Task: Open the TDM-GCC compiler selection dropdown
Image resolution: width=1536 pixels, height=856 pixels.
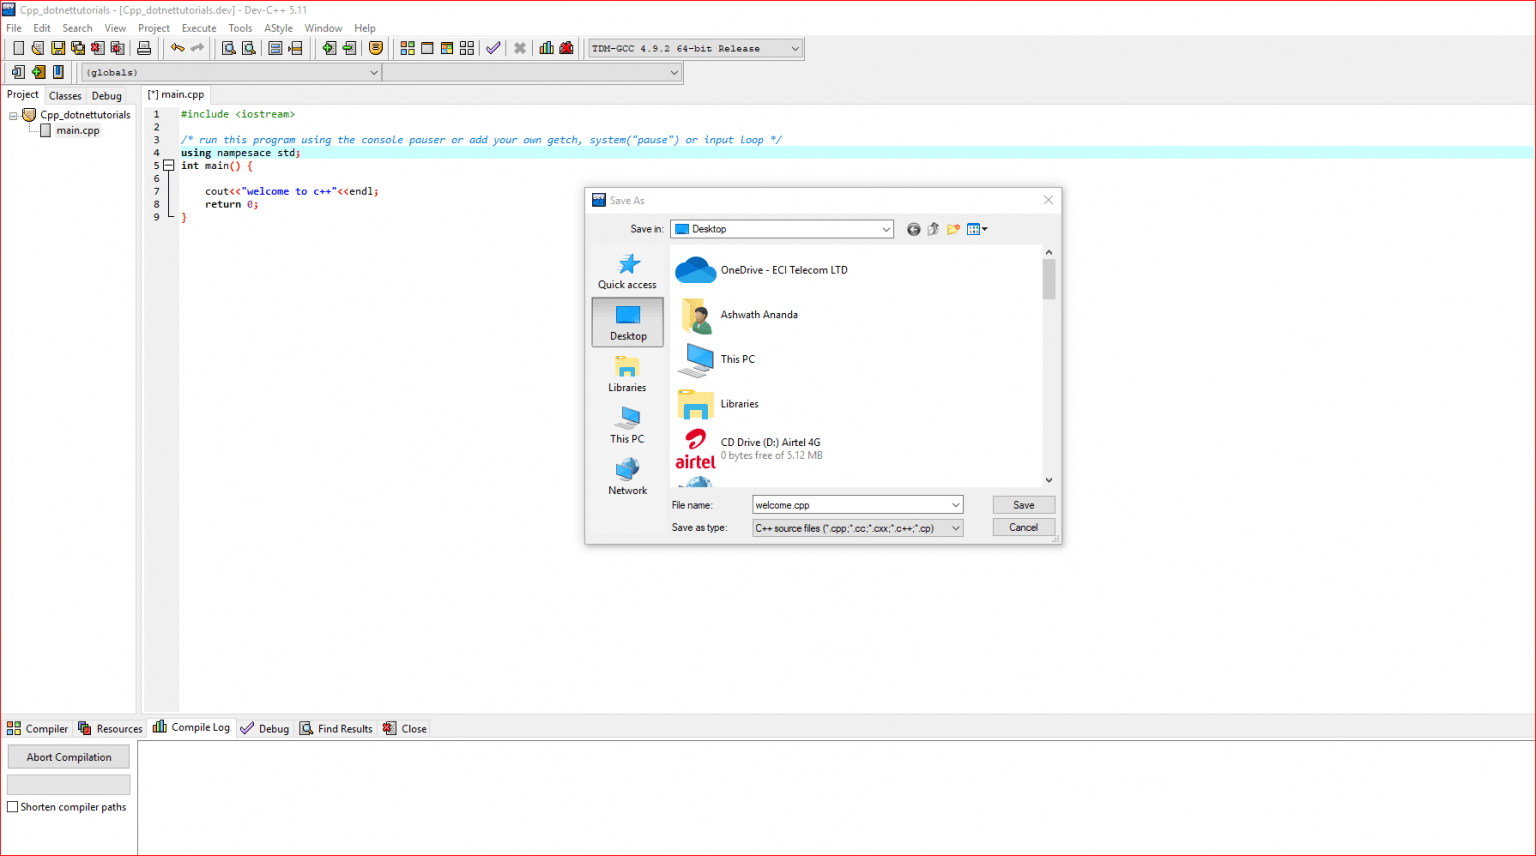Action: click(795, 48)
